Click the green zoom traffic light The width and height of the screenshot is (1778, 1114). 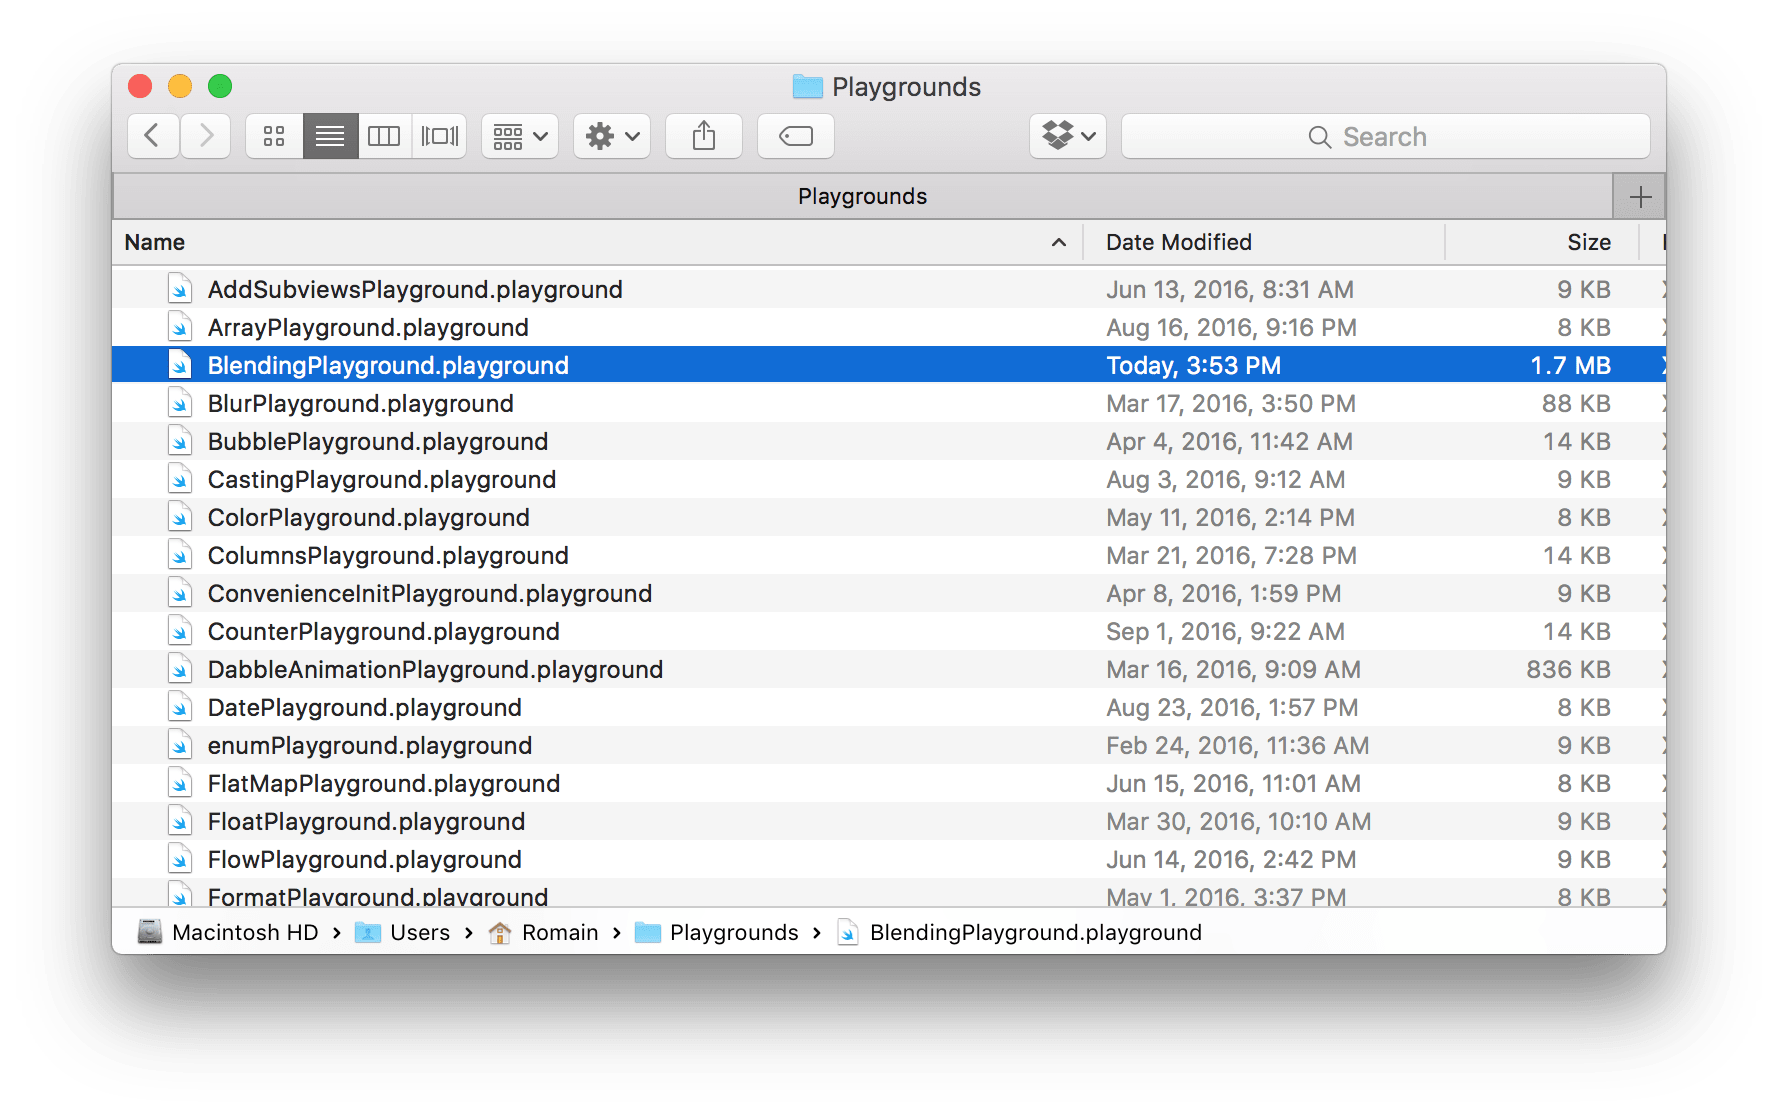click(x=220, y=86)
